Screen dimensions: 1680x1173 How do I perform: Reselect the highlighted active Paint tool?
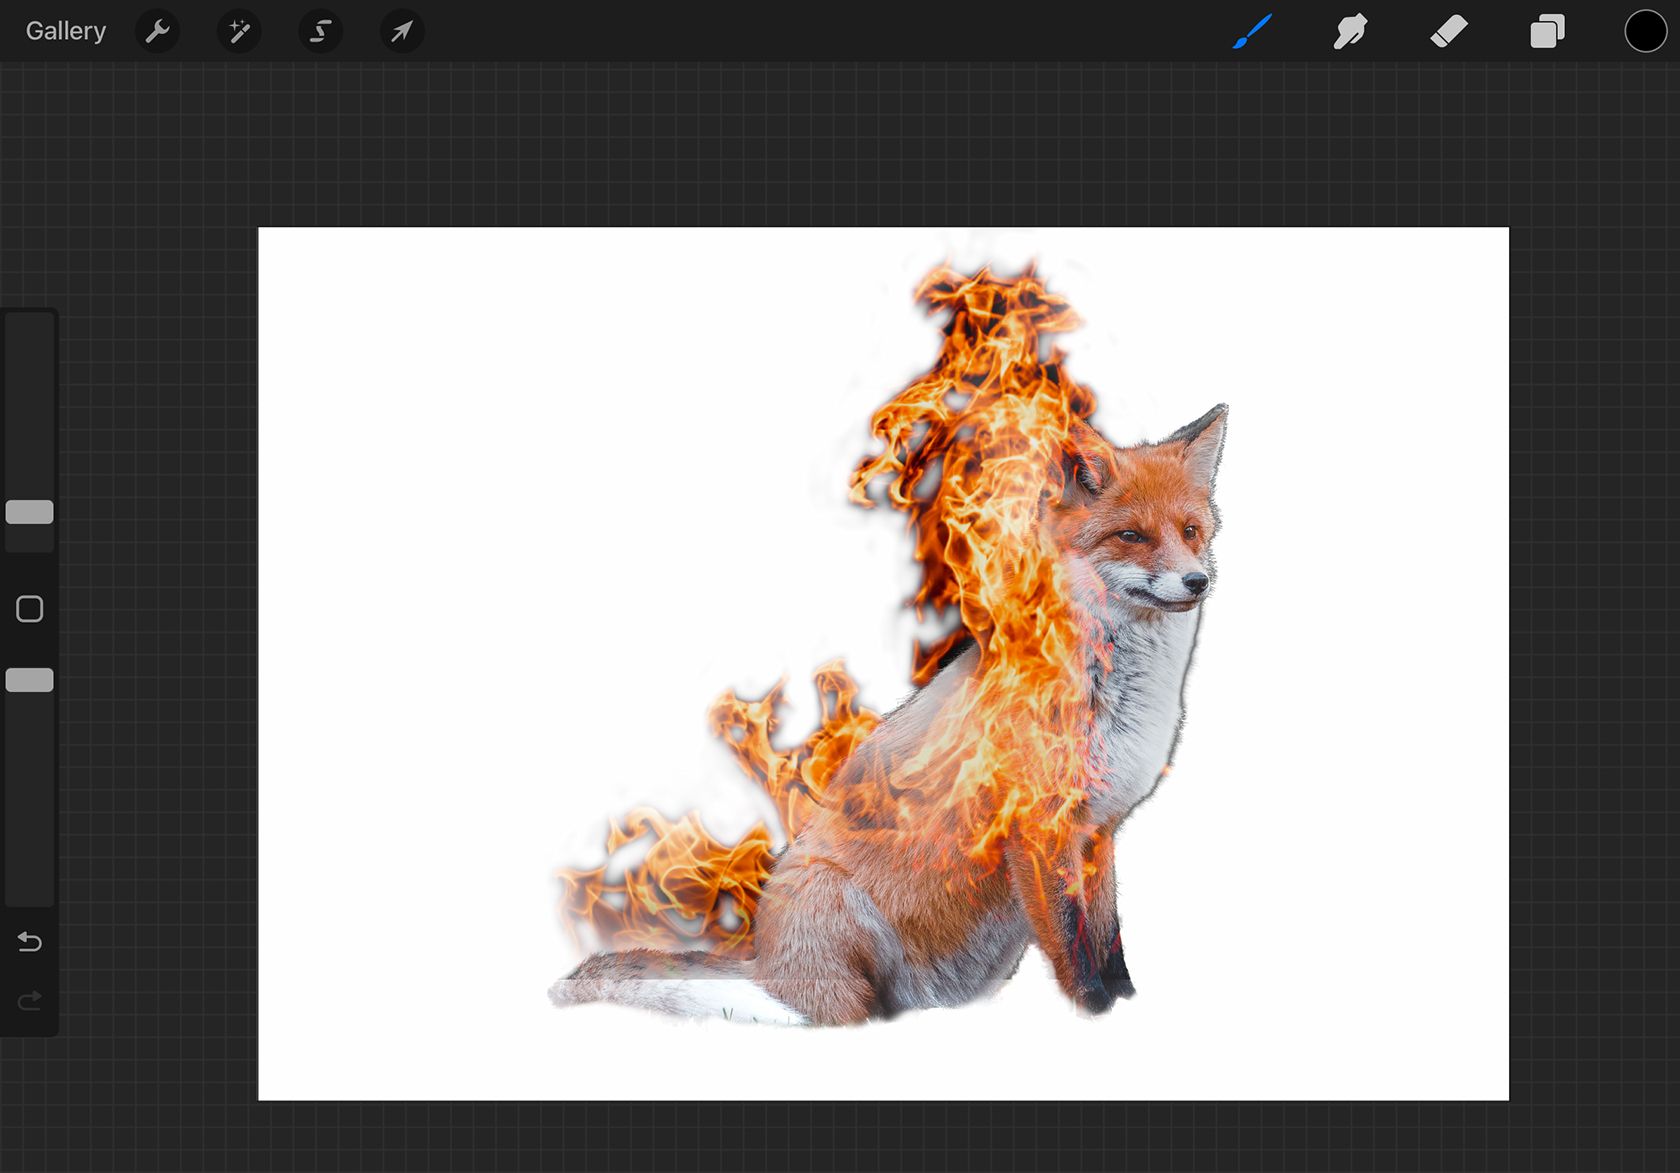point(1253,31)
